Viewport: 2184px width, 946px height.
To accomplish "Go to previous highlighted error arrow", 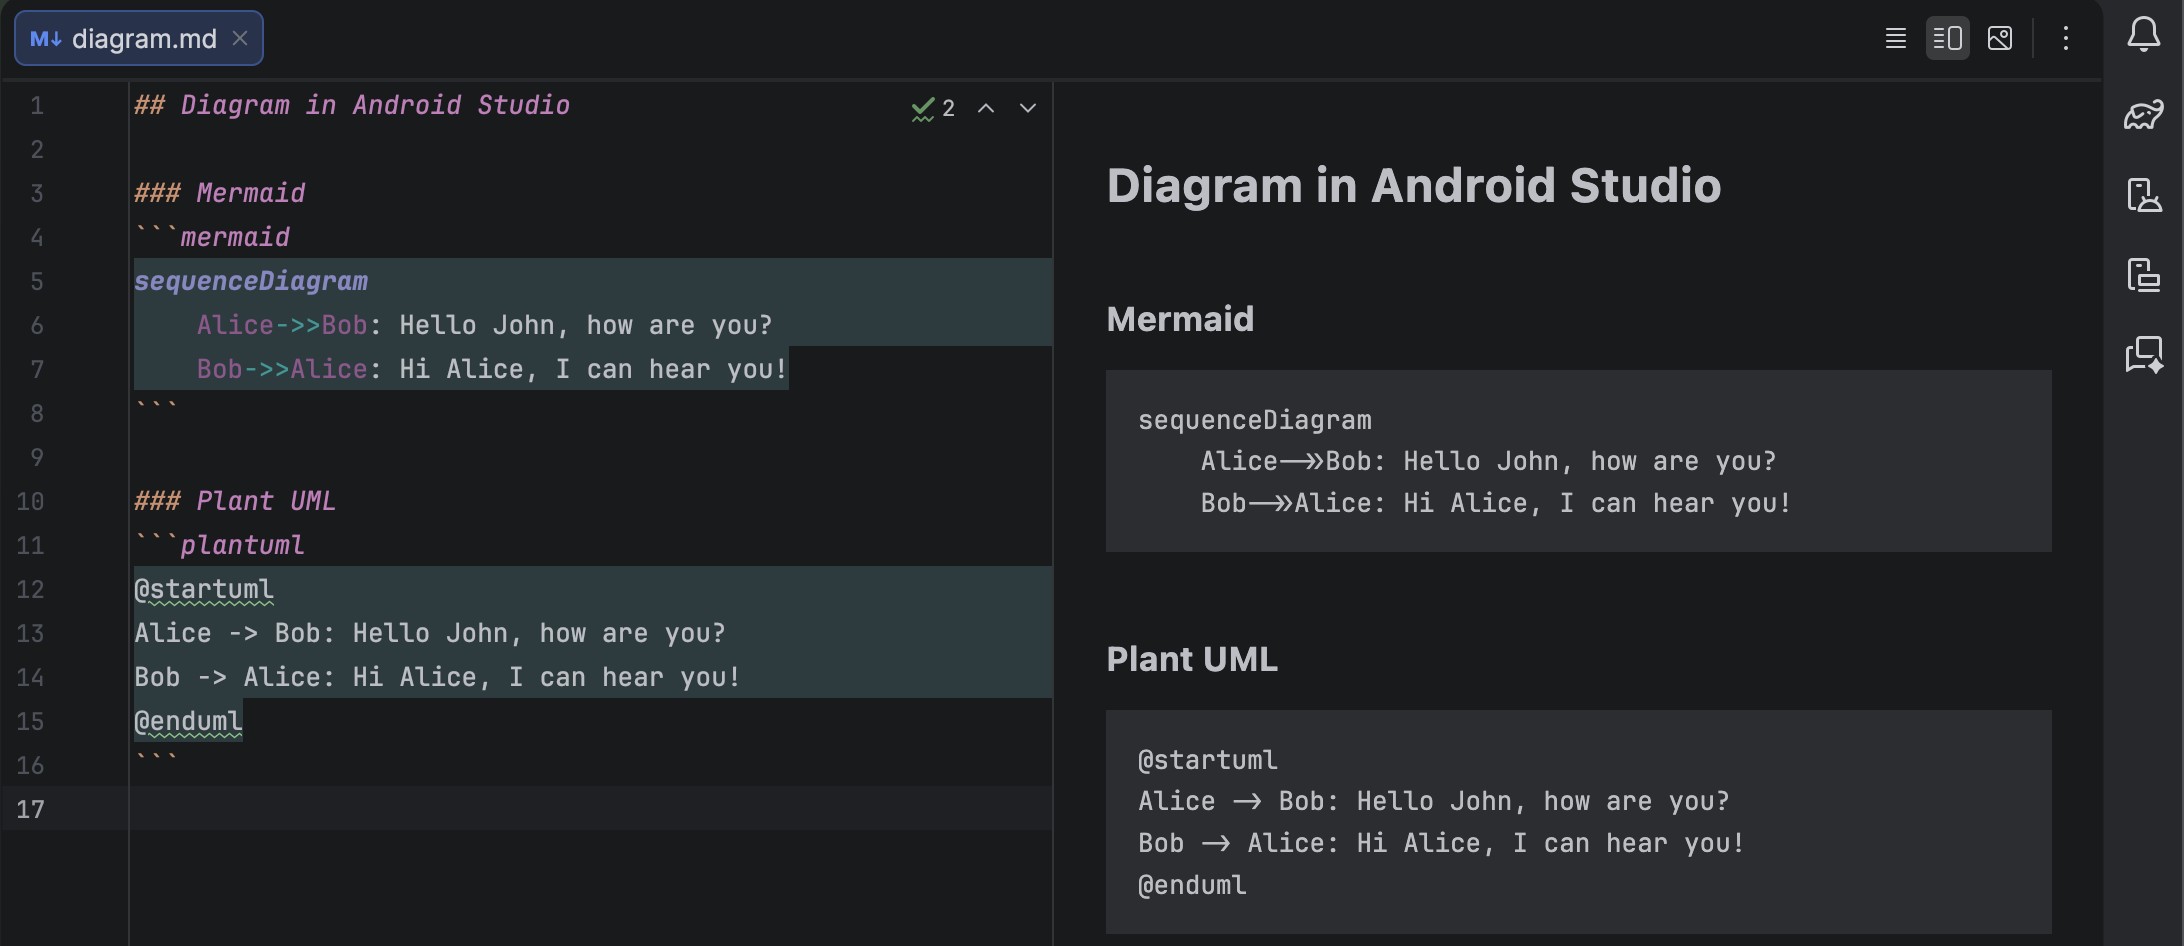I will coord(986,108).
